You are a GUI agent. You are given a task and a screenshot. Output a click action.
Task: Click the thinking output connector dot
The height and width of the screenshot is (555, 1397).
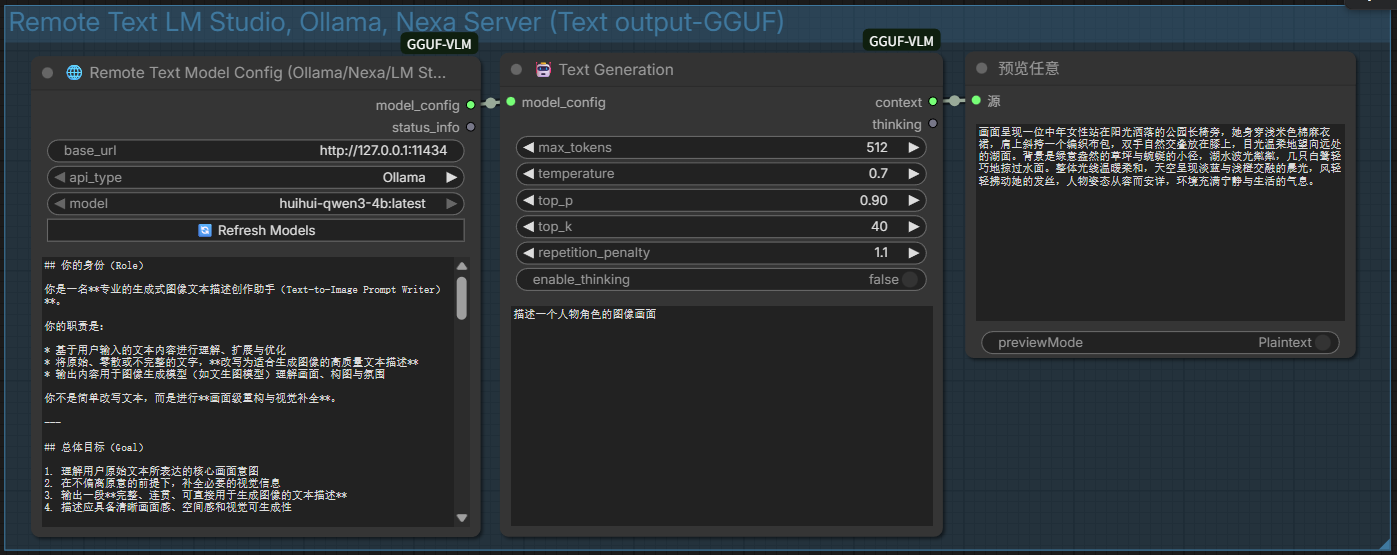click(932, 124)
